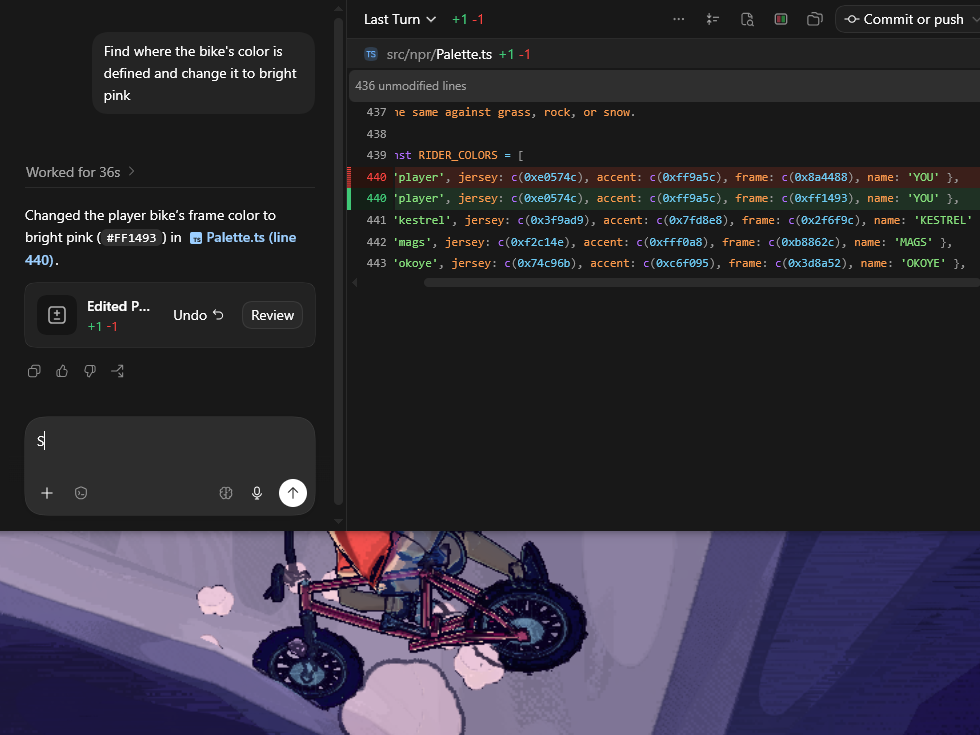Image resolution: width=980 pixels, height=735 pixels.
Task: Click the left scroll arrow under the diff
Action: tap(355, 282)
